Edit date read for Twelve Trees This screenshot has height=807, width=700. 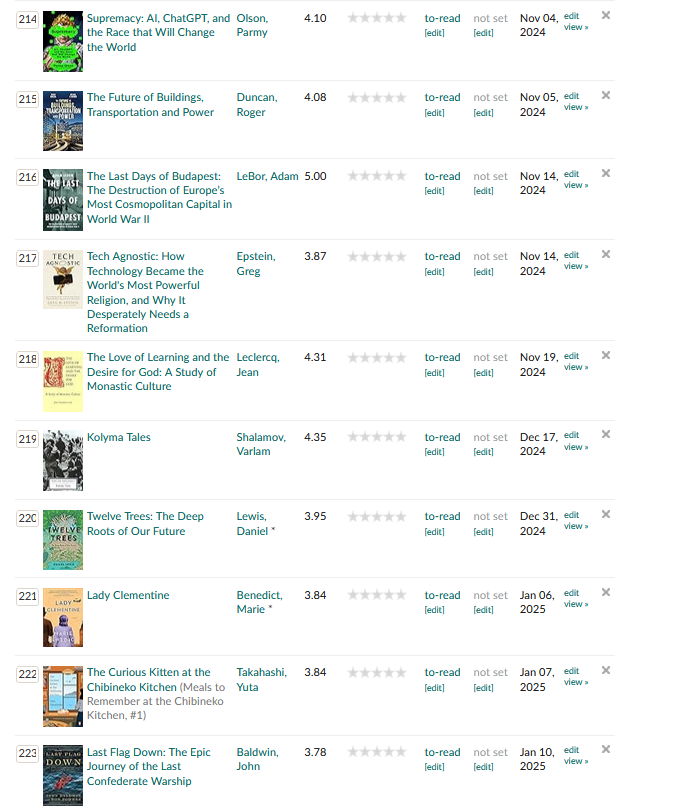(483, 531)
